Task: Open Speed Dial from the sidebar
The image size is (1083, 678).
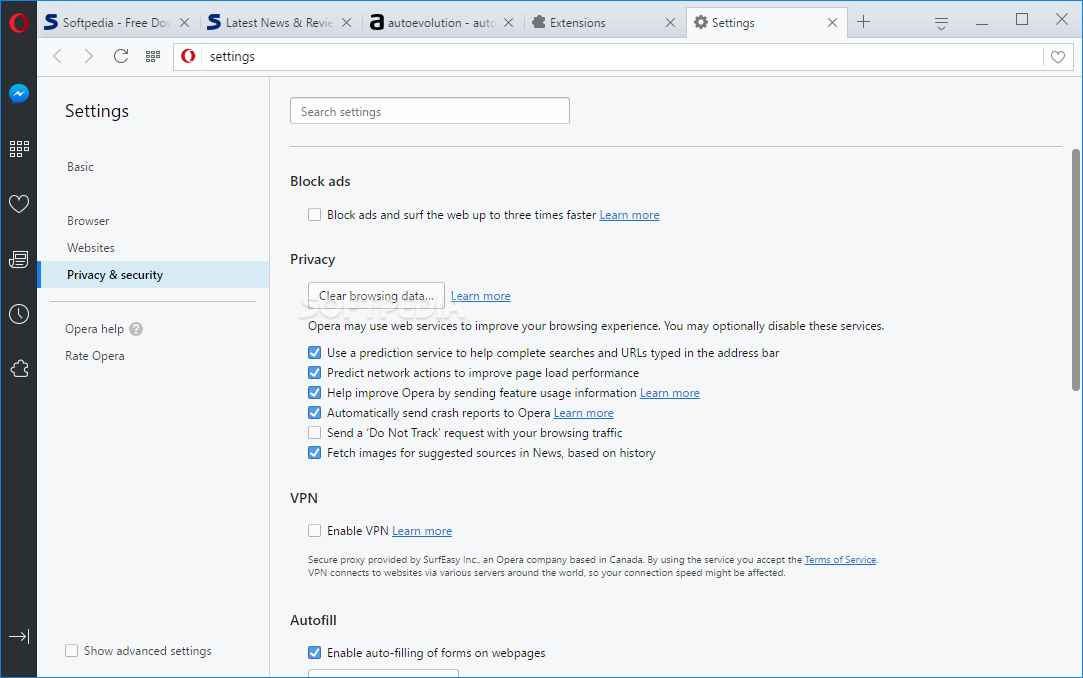Action: pos(19,148)
